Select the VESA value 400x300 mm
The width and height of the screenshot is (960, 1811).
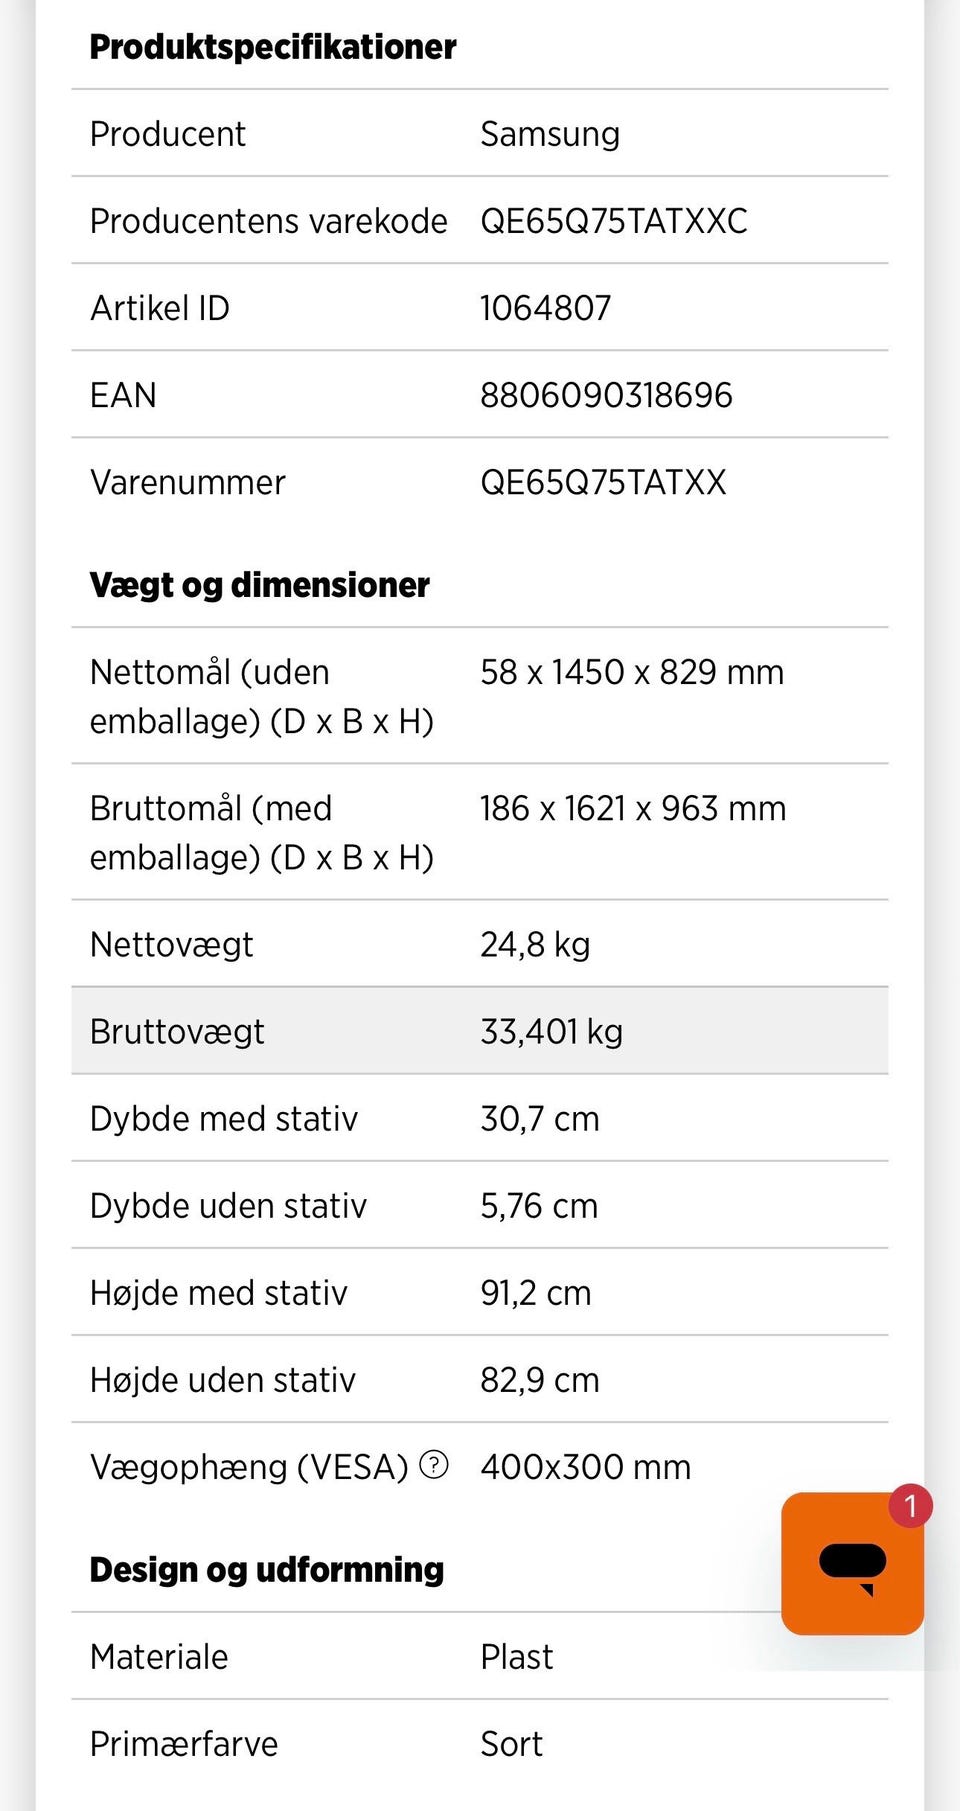[585, 1467]
